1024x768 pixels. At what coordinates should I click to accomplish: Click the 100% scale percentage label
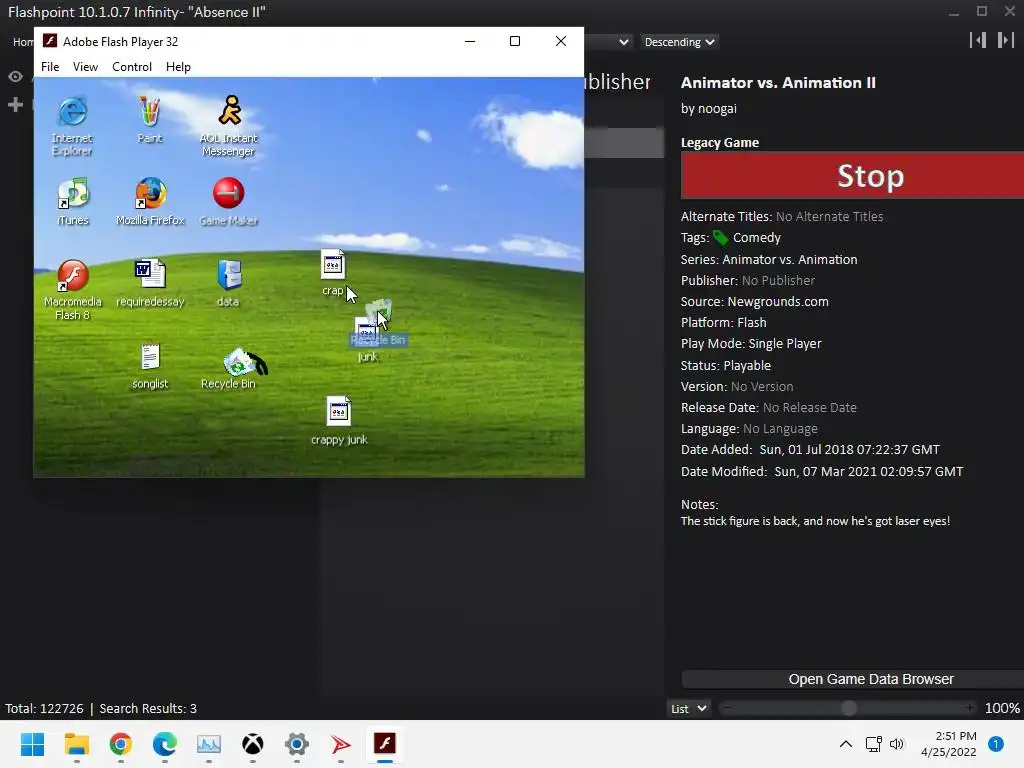(x=1002, y=709)
